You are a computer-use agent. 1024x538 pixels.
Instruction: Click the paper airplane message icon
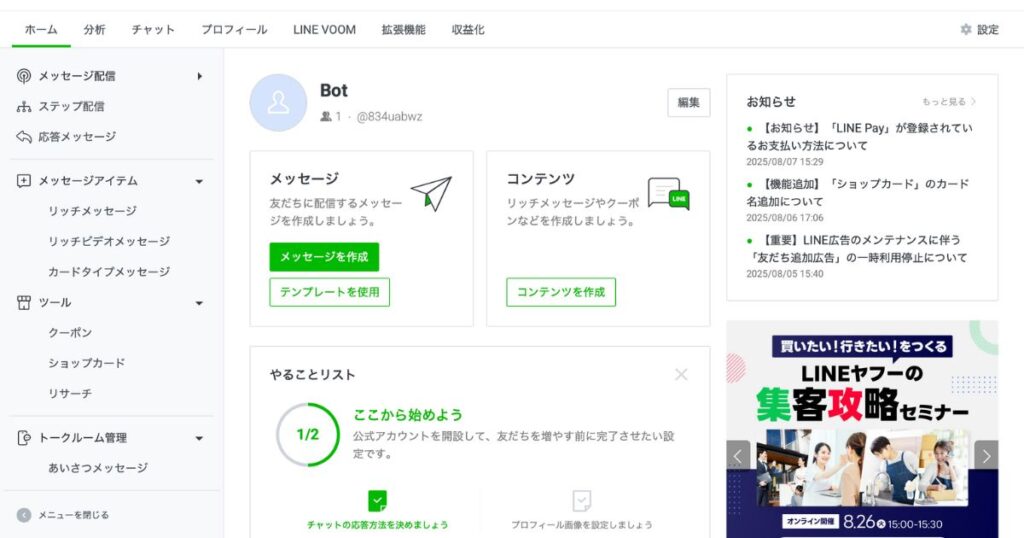point(432,193)
